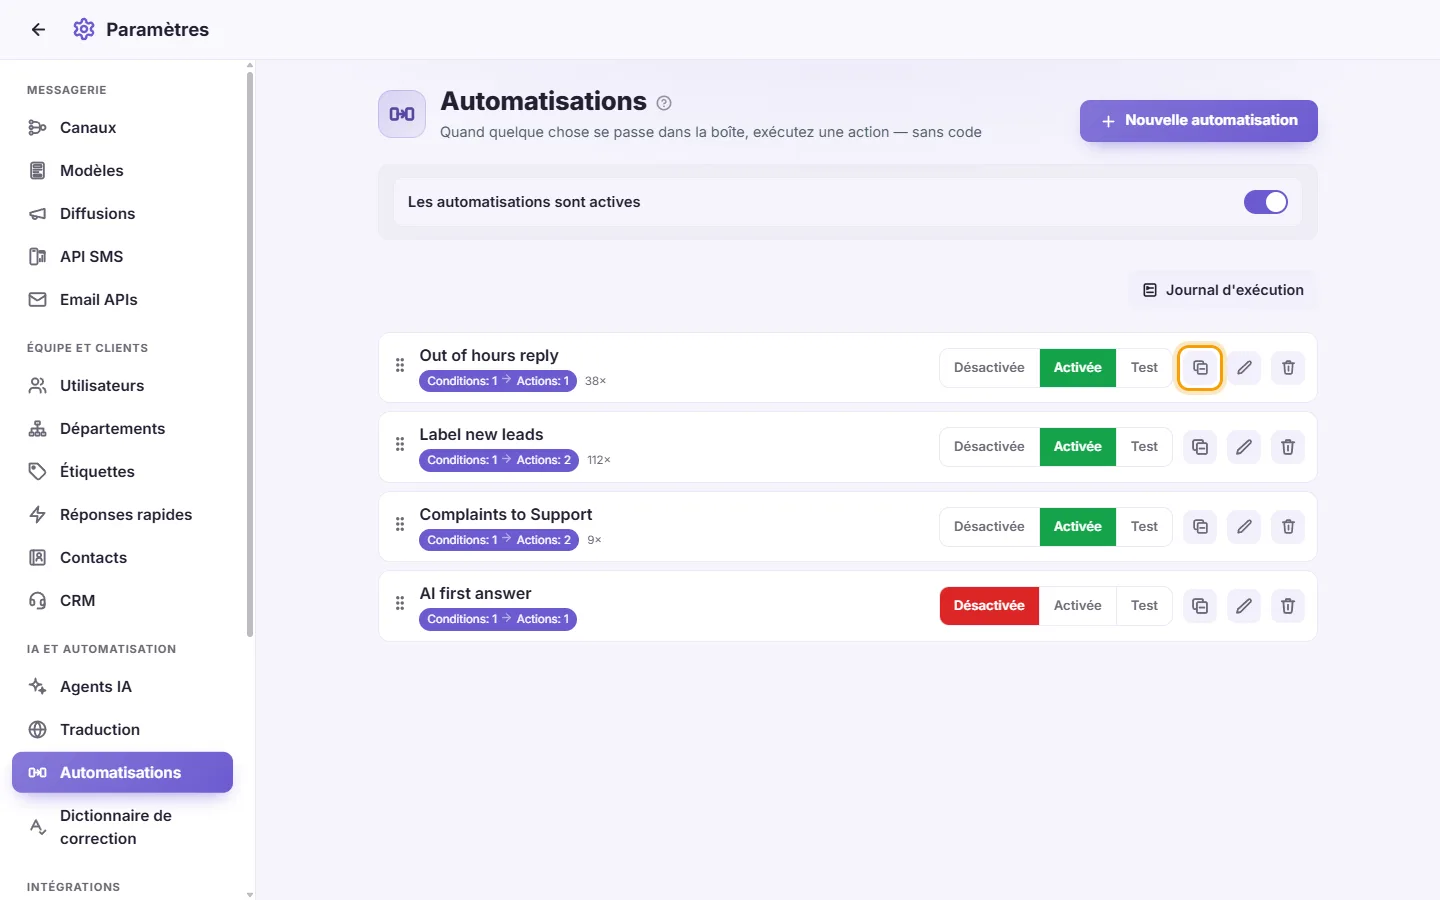
Task: Click the Automatisations header icon tile
Action: (x=402, y=114)
